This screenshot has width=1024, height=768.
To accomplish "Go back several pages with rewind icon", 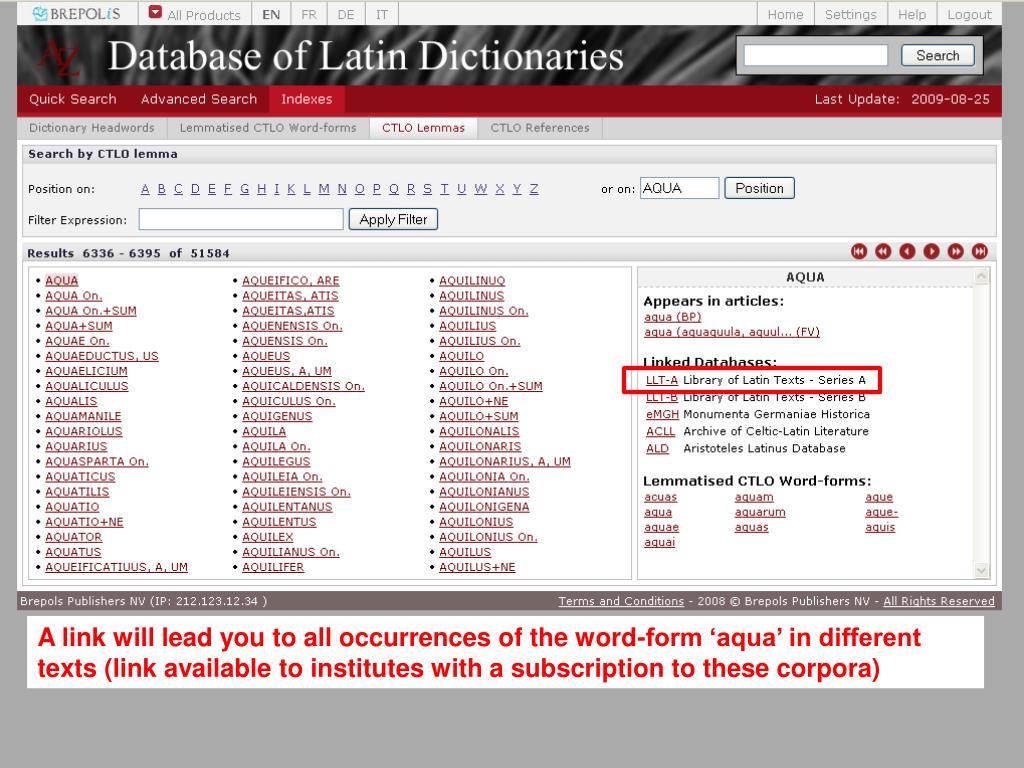I will coord(883,251).
